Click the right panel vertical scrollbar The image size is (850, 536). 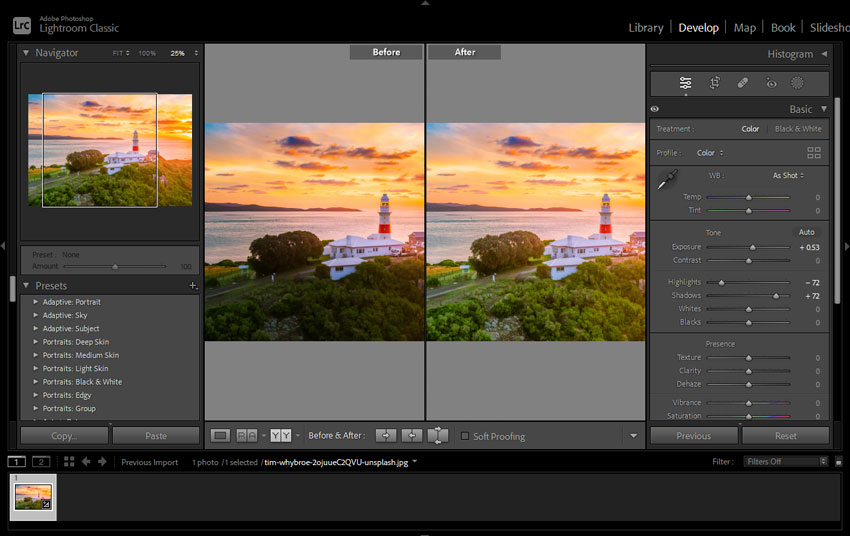838,201
